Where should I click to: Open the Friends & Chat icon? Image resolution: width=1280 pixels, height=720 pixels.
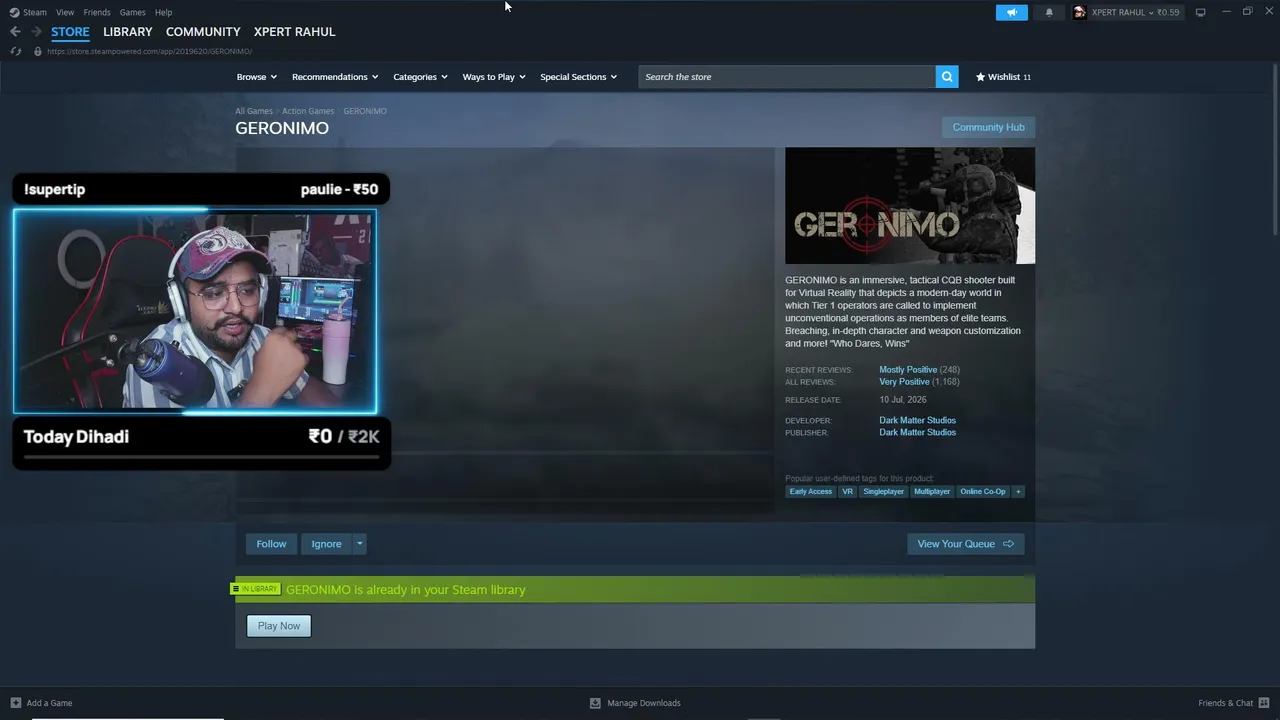pyautogui.click(x=1265, y=703)
